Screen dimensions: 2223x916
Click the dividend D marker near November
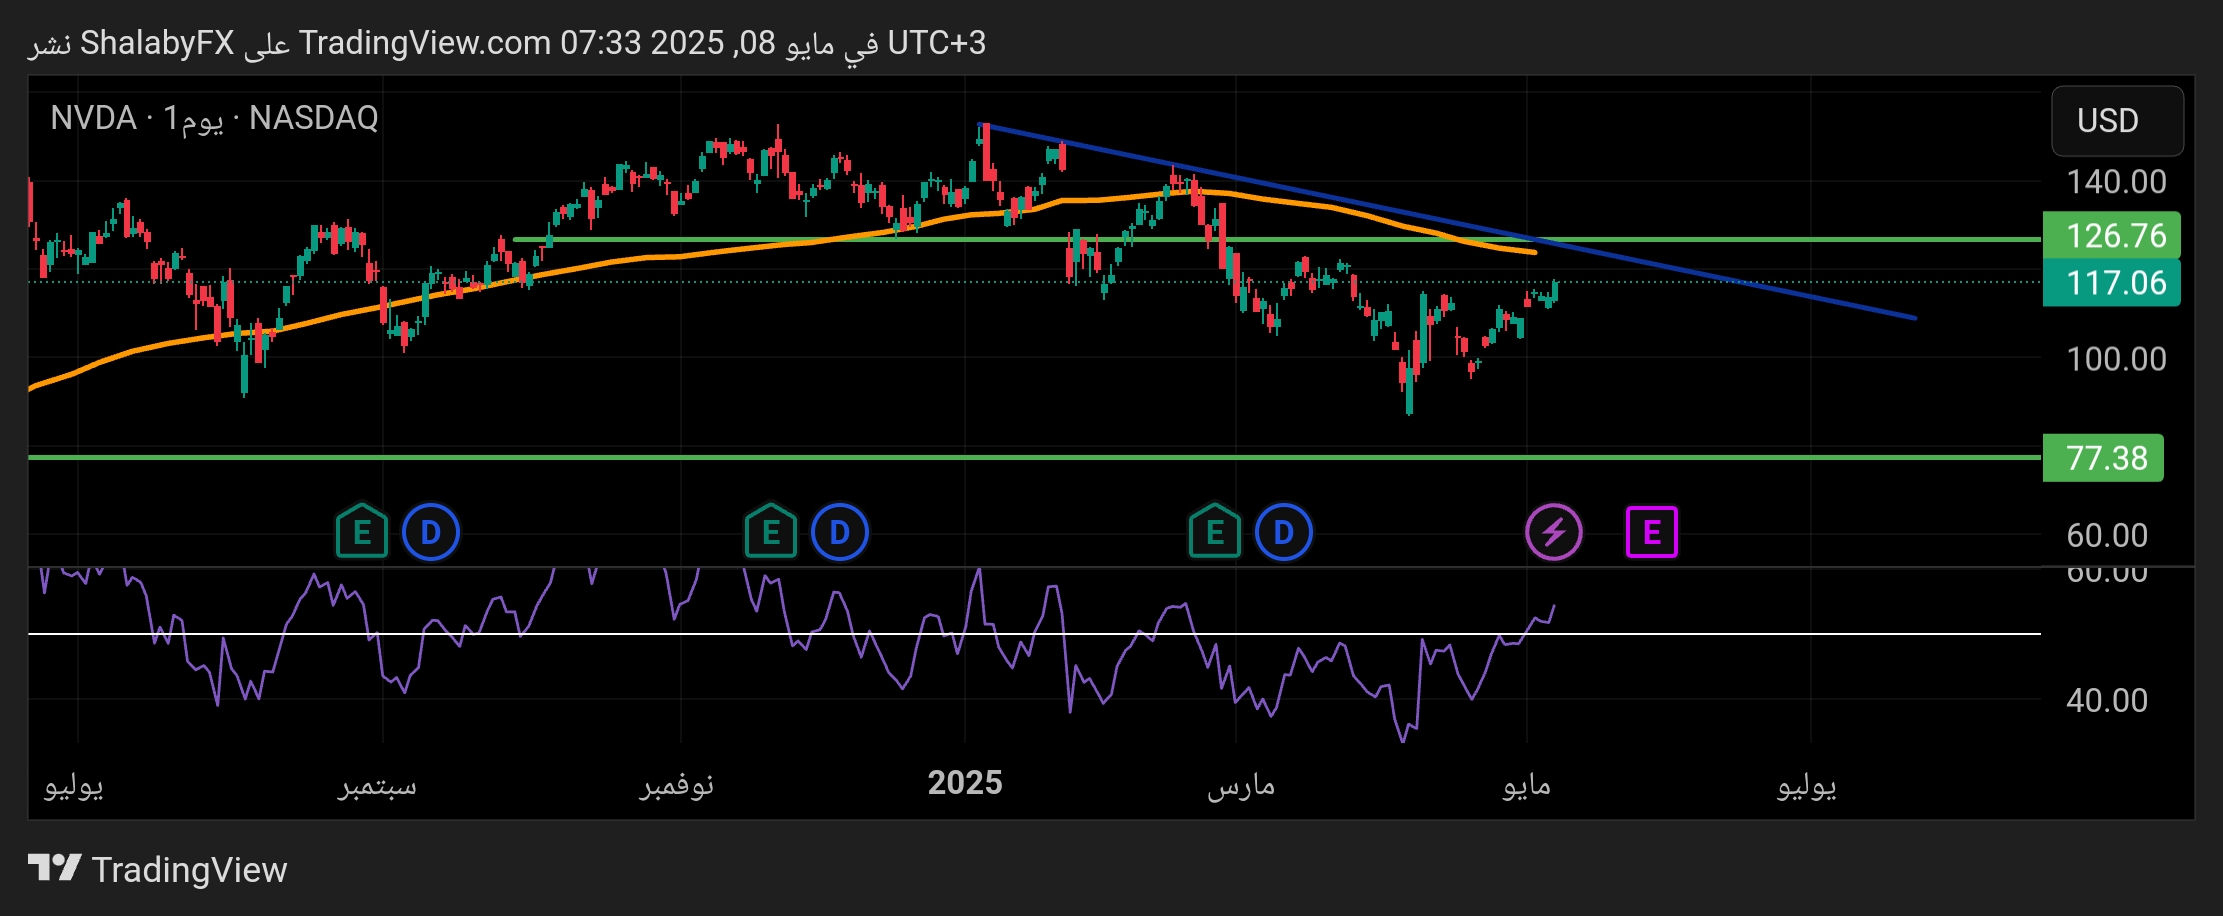tap(840, 532)
